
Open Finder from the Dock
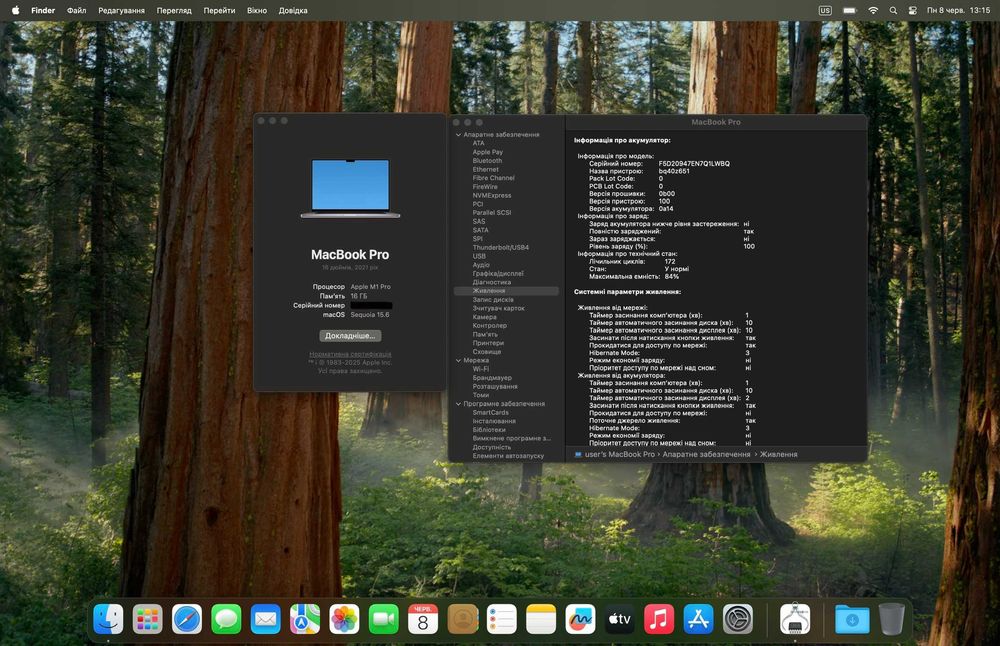pyautogui.click(x=108, y=619)
